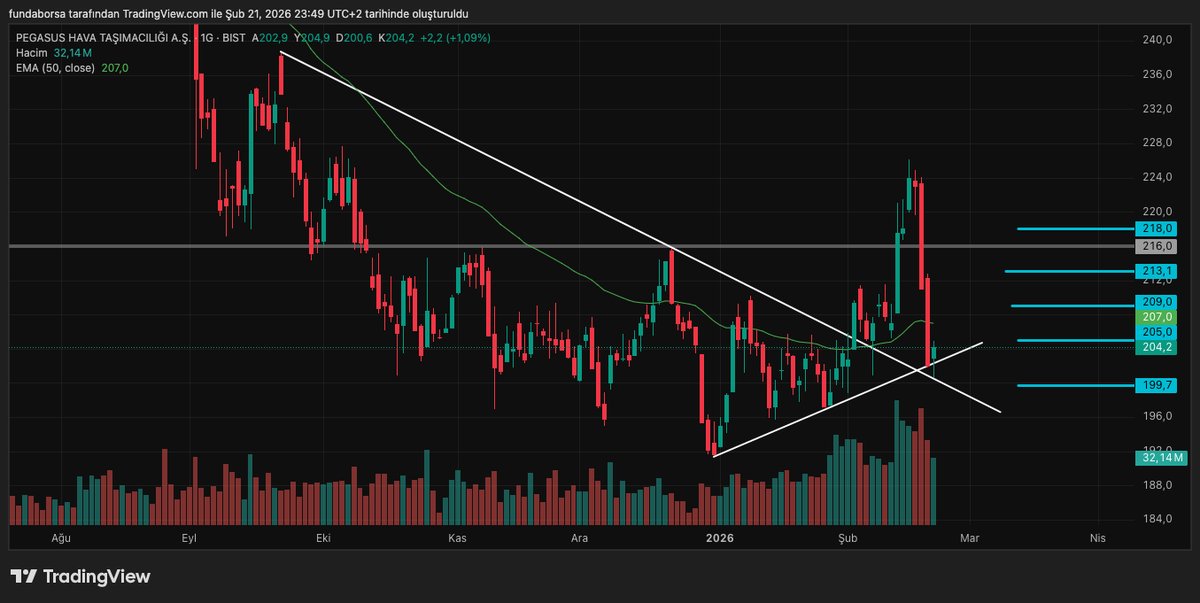Click the 207,0 value next to EMA label
1200x603 pixels.
click(x=115, y=68)
